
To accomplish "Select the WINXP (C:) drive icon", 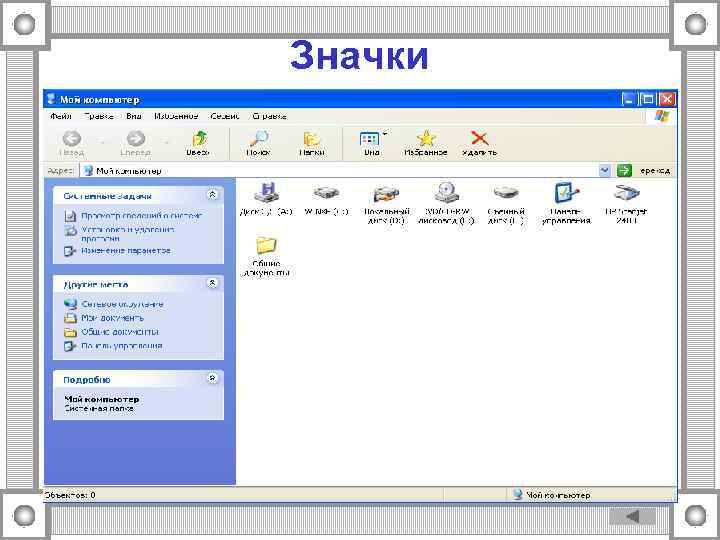I will pos(326,198).
